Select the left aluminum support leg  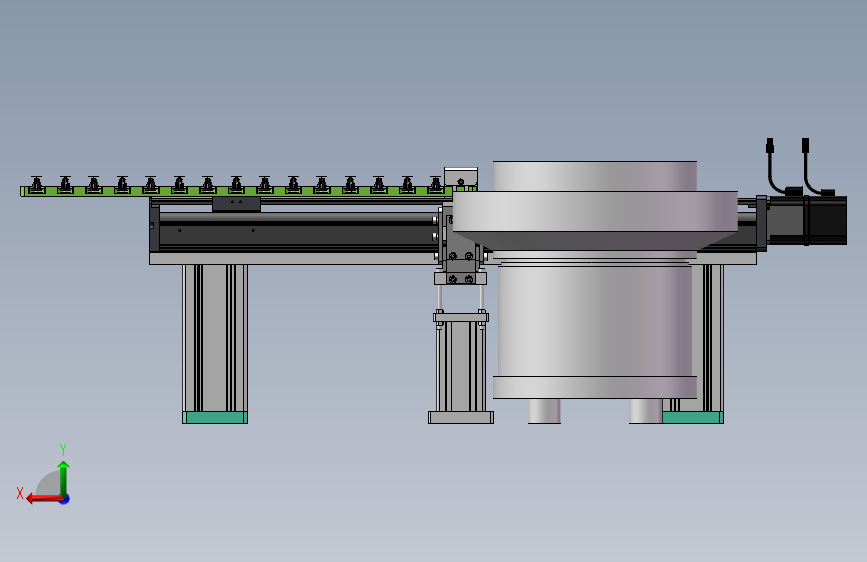pos(215,338)
